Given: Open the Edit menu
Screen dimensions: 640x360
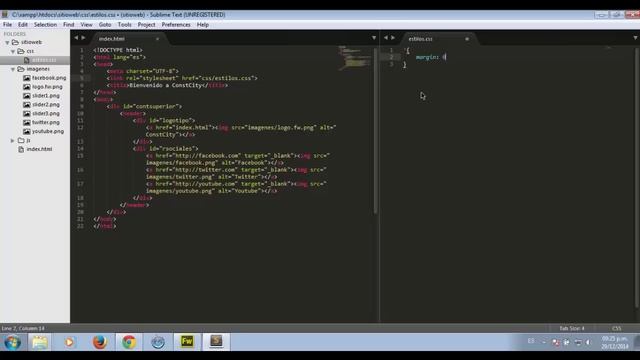Looking at the screenshot, I should (x=23, y=24).
